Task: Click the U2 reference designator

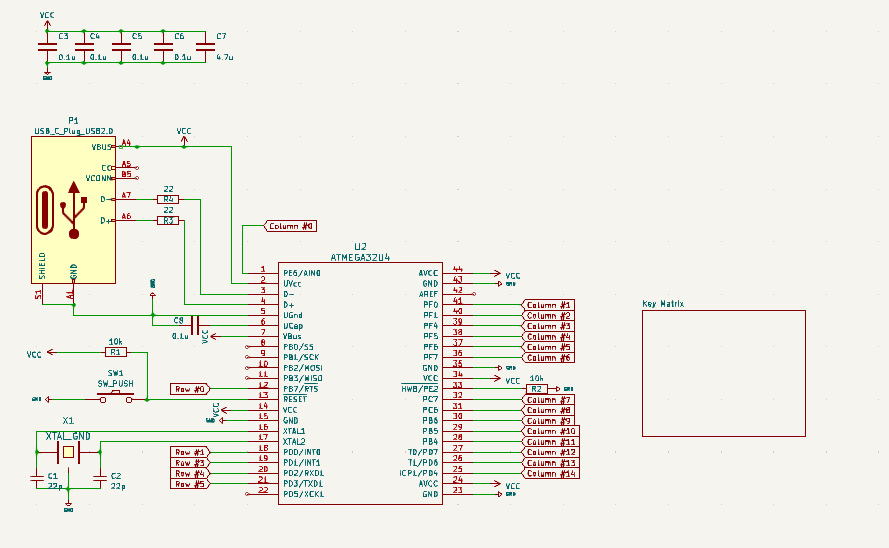Action: click(360, 247)
